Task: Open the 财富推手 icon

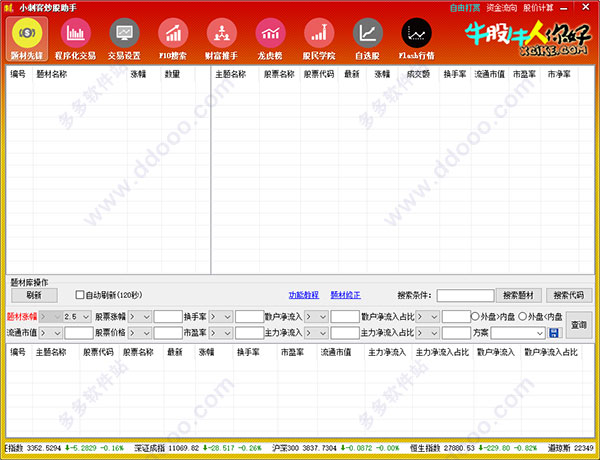Action: click(222, 39)
